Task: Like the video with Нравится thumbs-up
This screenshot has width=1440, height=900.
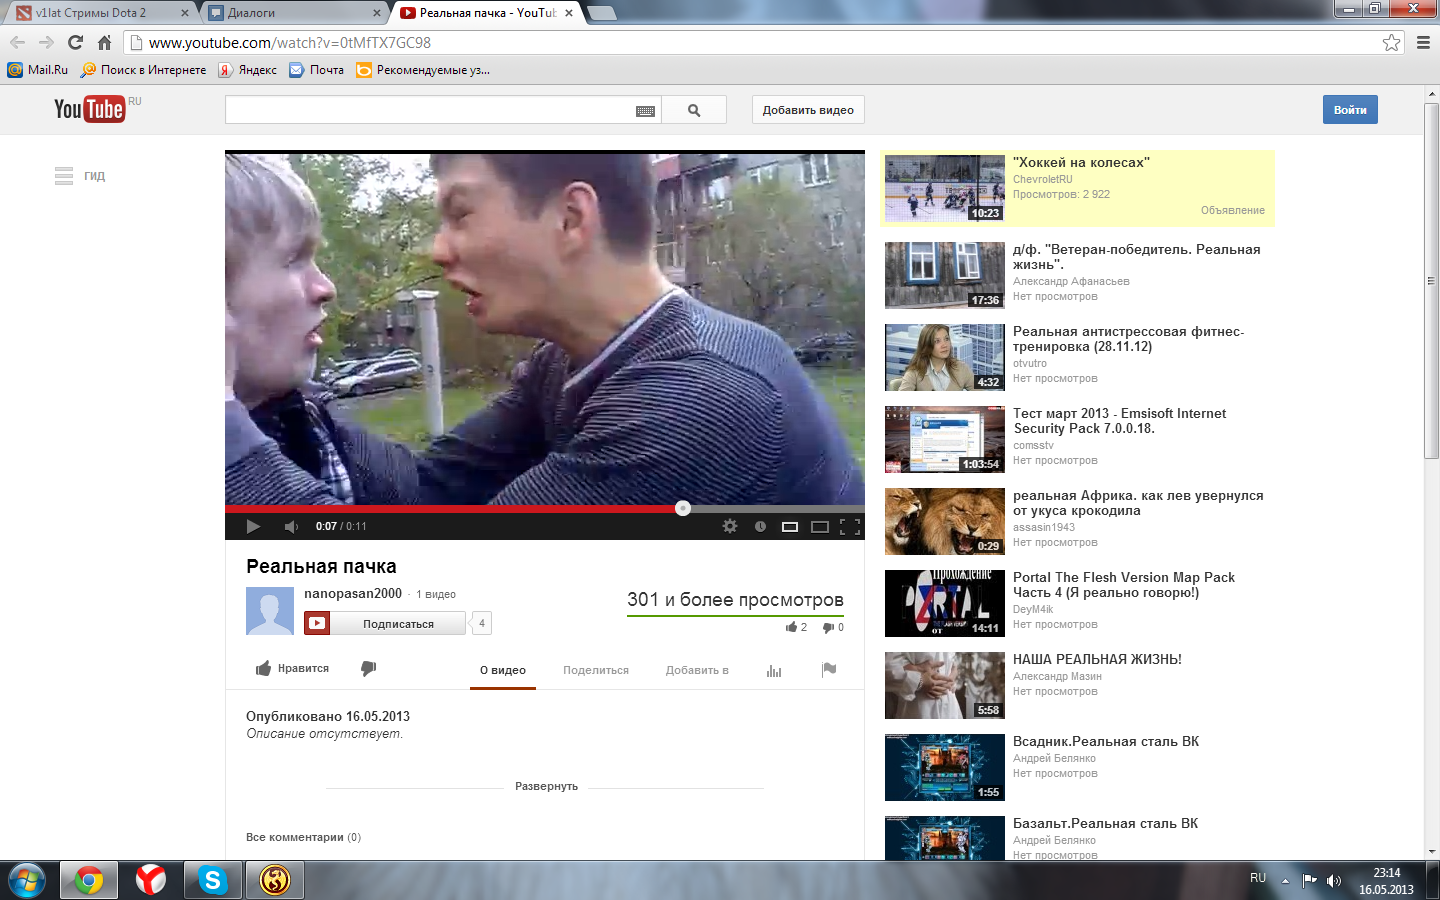Action: tap(292, 668)
